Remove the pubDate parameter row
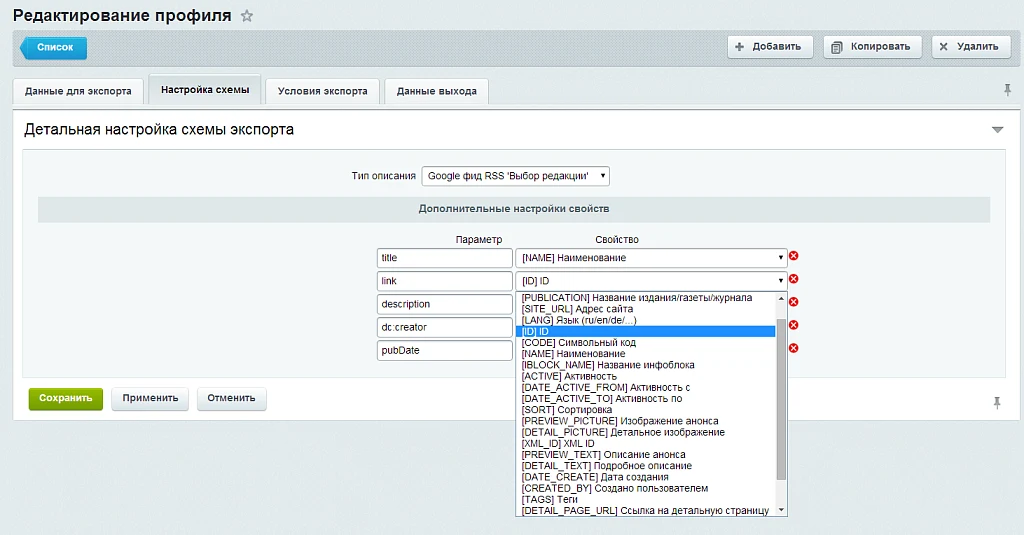Screen dimensions: 1024x535 point(793,348)
